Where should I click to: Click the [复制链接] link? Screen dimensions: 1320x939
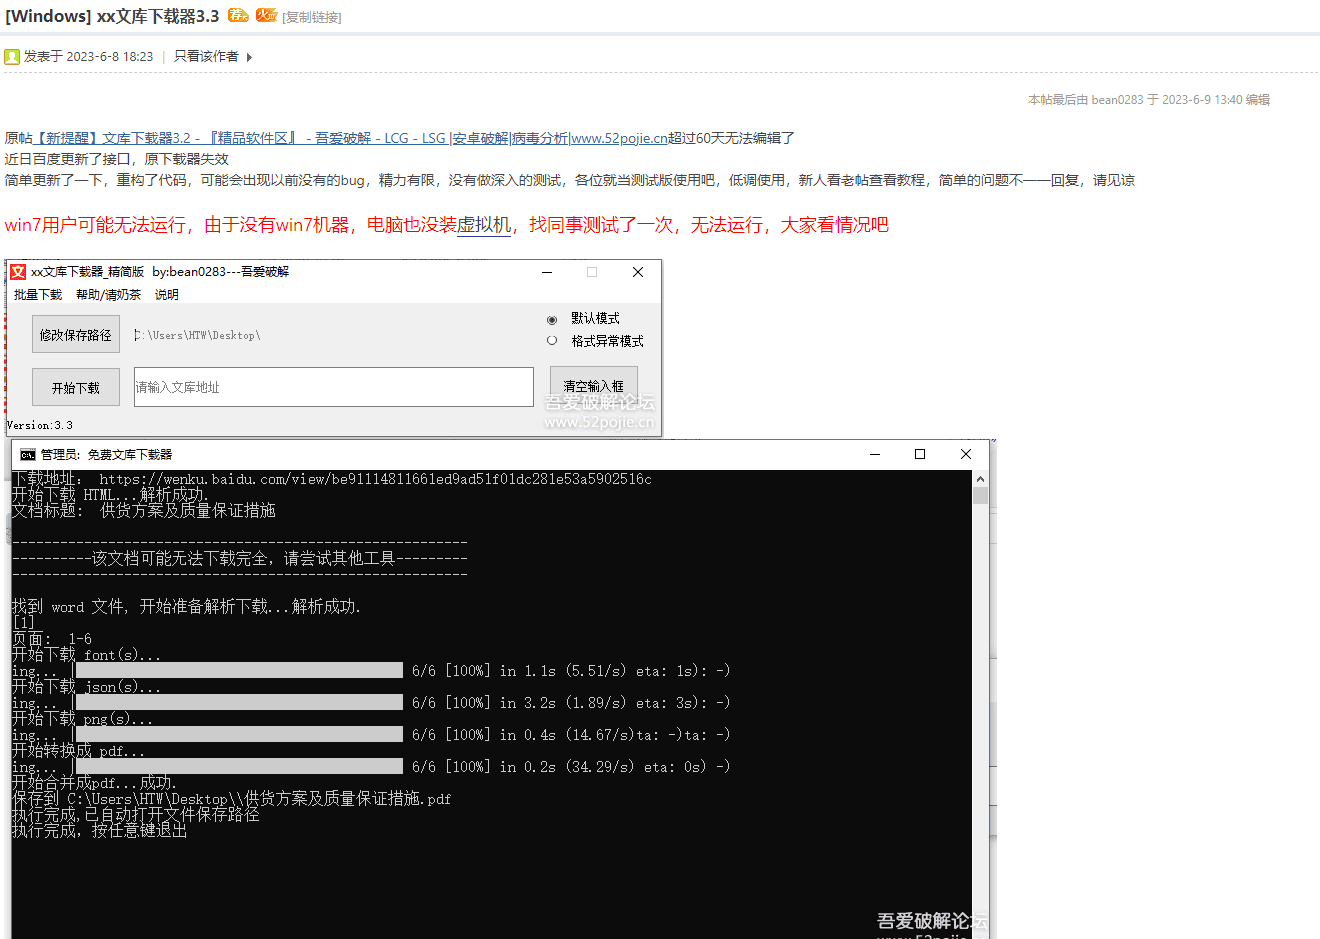point(312,17)
